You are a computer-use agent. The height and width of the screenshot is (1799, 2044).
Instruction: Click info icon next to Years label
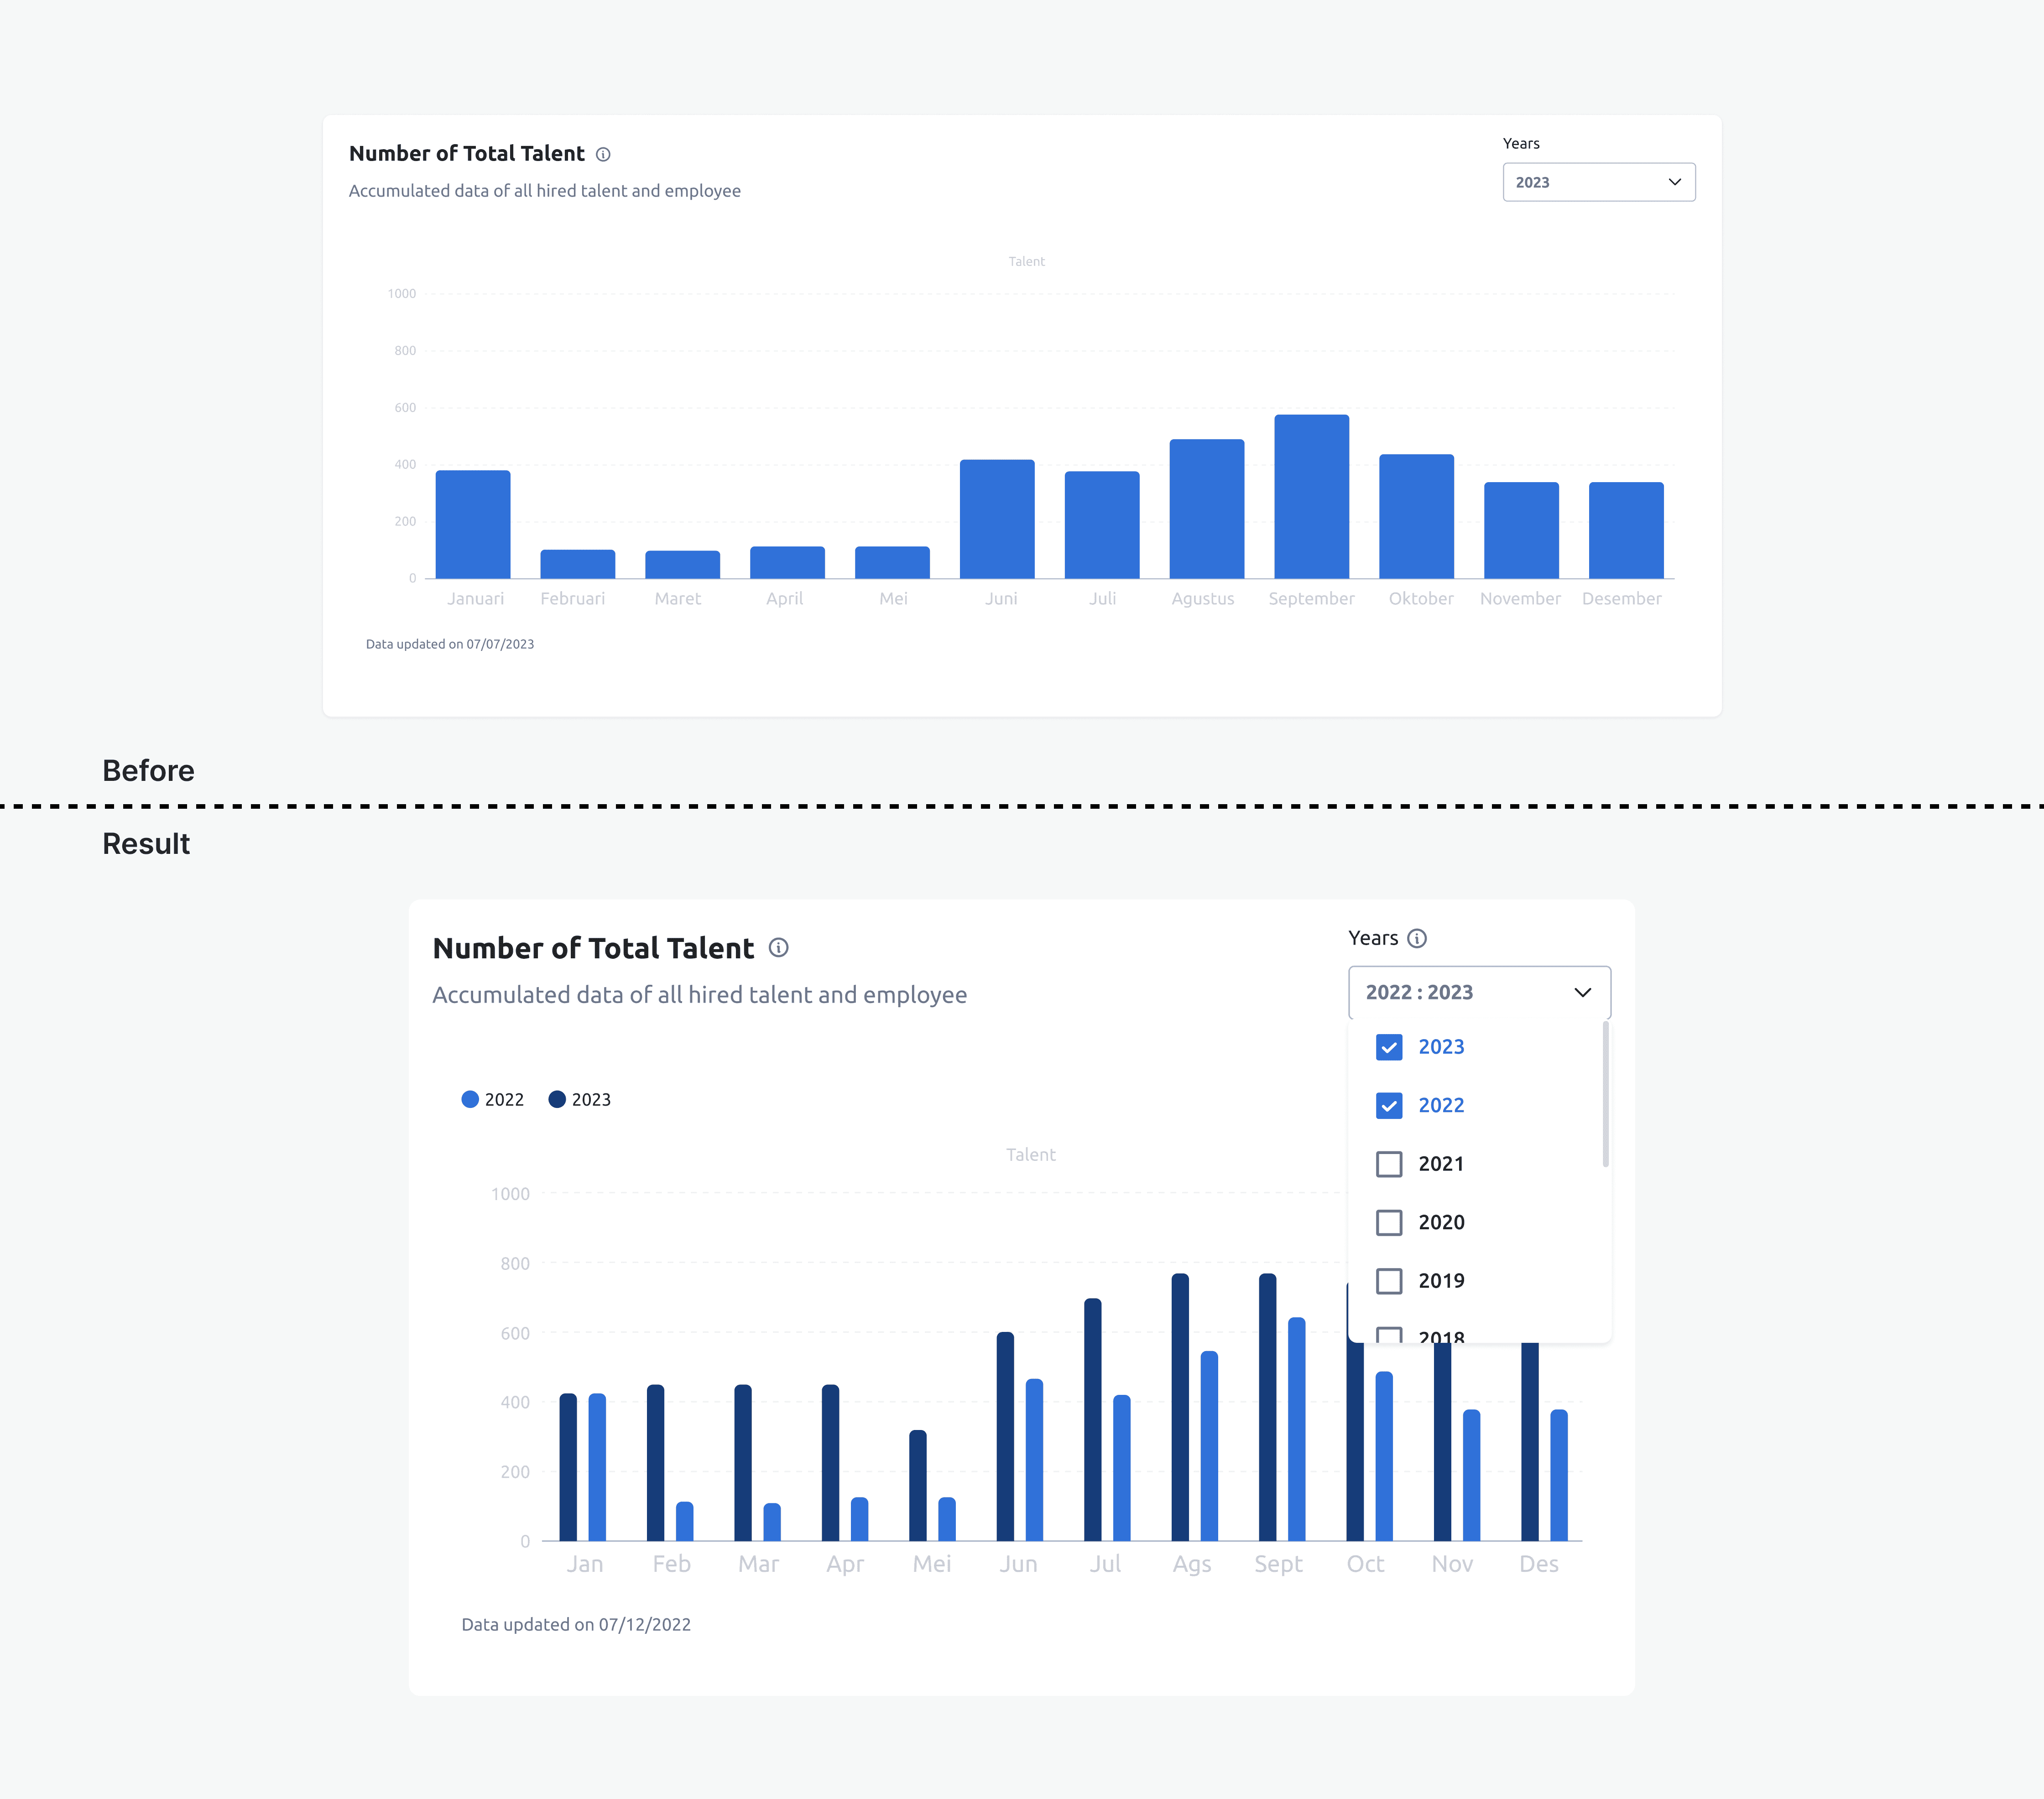(1416, 938)
